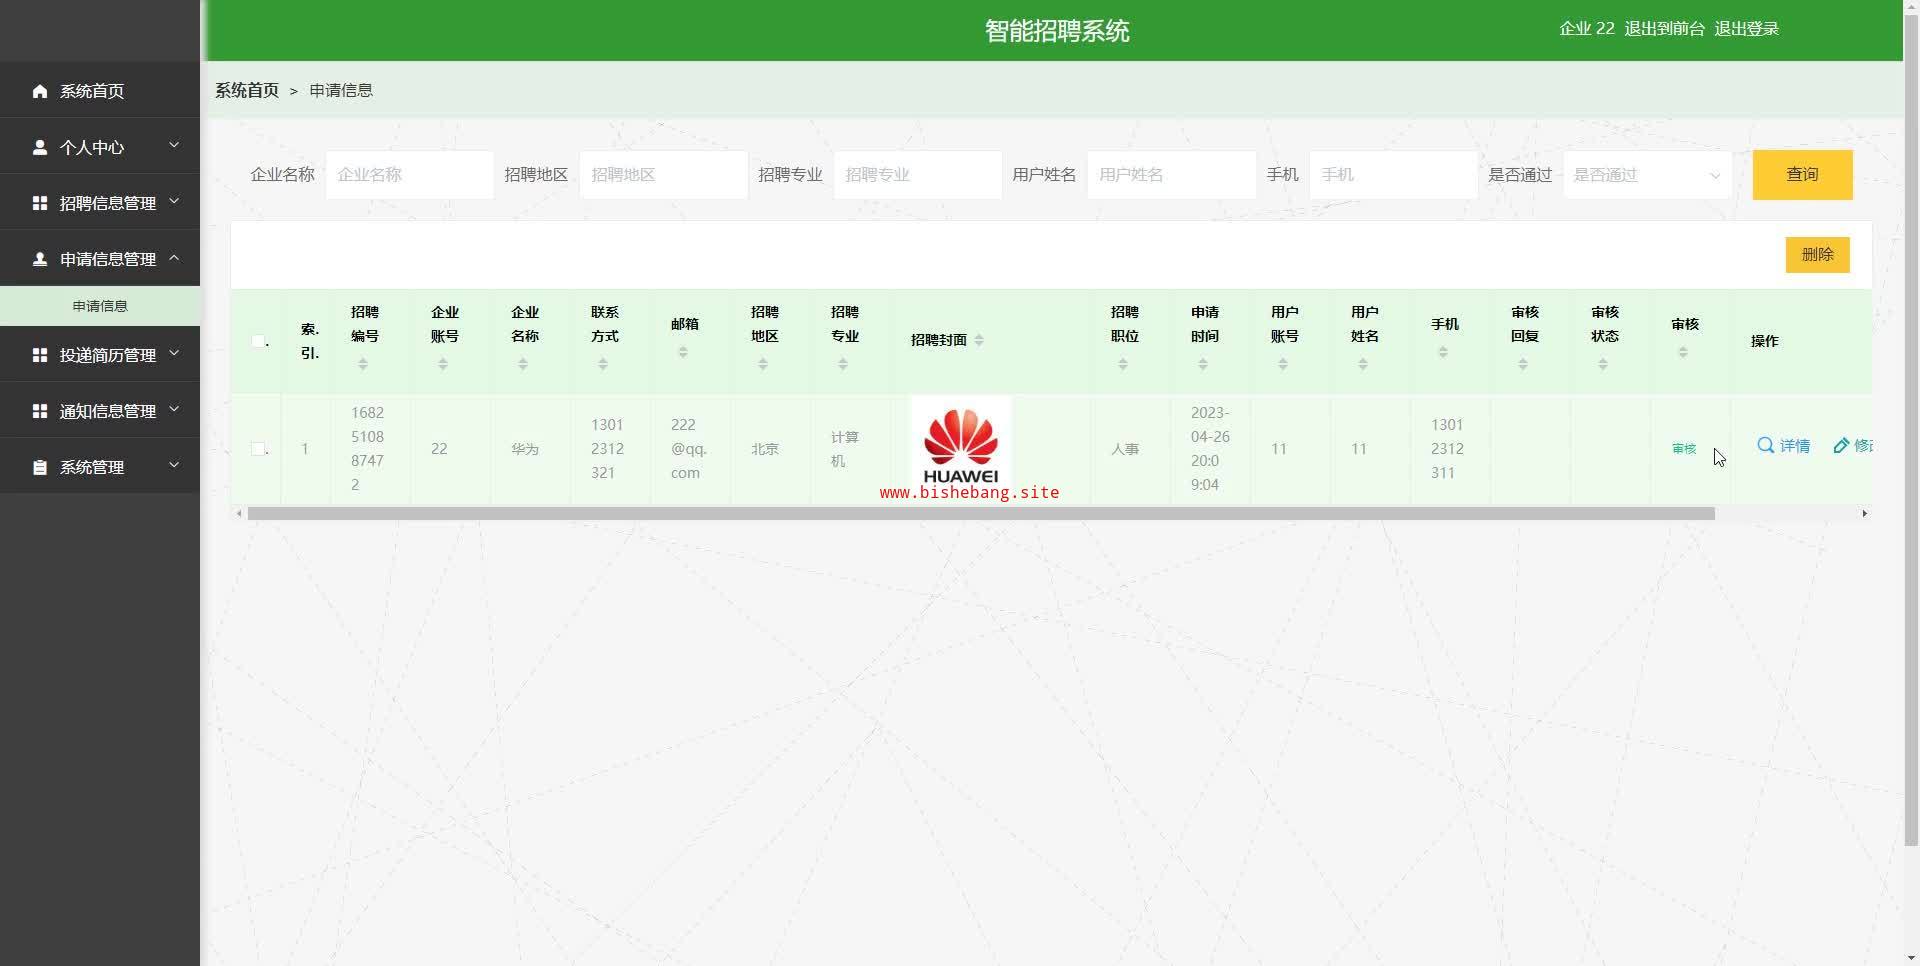The height and width of the screenshot is (966, 1920).
Task: Click the green 审核 link in row 1
Action: click(1684, 449)
